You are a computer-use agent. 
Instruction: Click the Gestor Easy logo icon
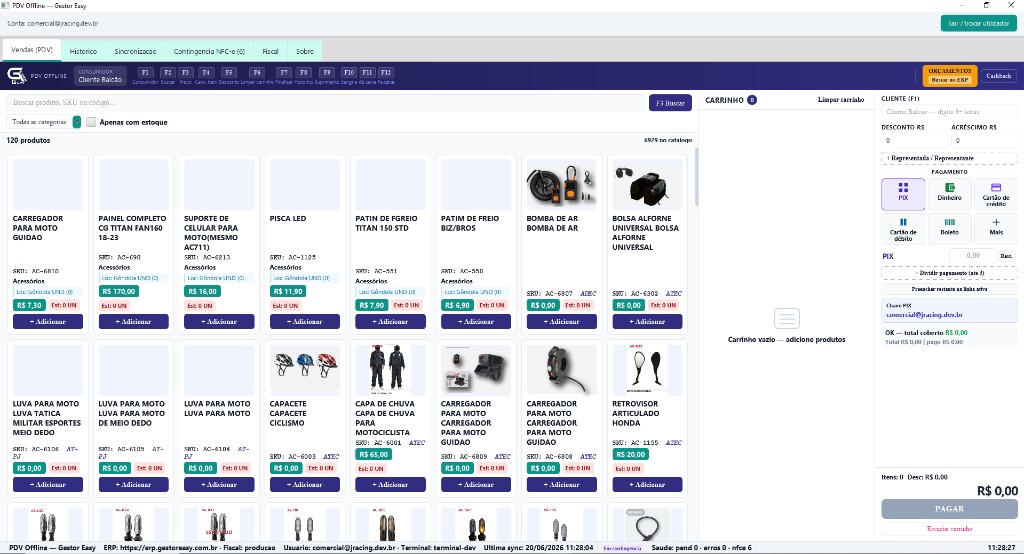point(16,76)
